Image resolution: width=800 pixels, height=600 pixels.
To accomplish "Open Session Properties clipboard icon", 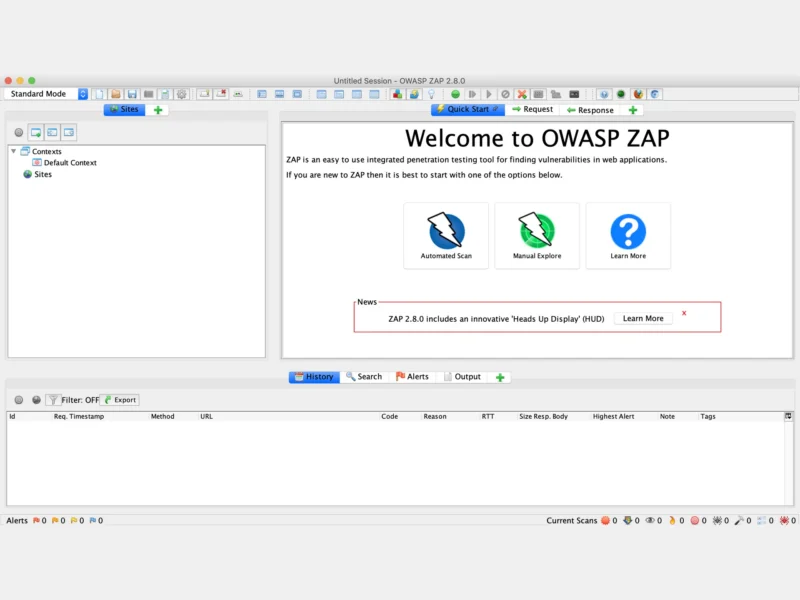I will tap(165, 94).
